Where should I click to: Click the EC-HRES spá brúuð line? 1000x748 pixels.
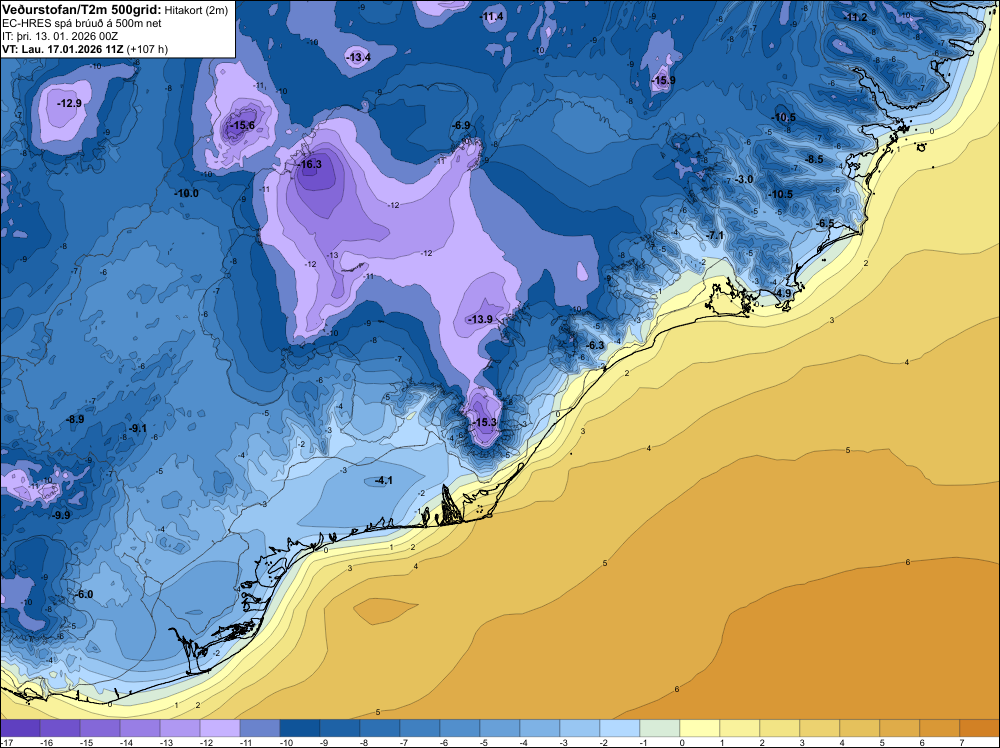tap(82, 23)
